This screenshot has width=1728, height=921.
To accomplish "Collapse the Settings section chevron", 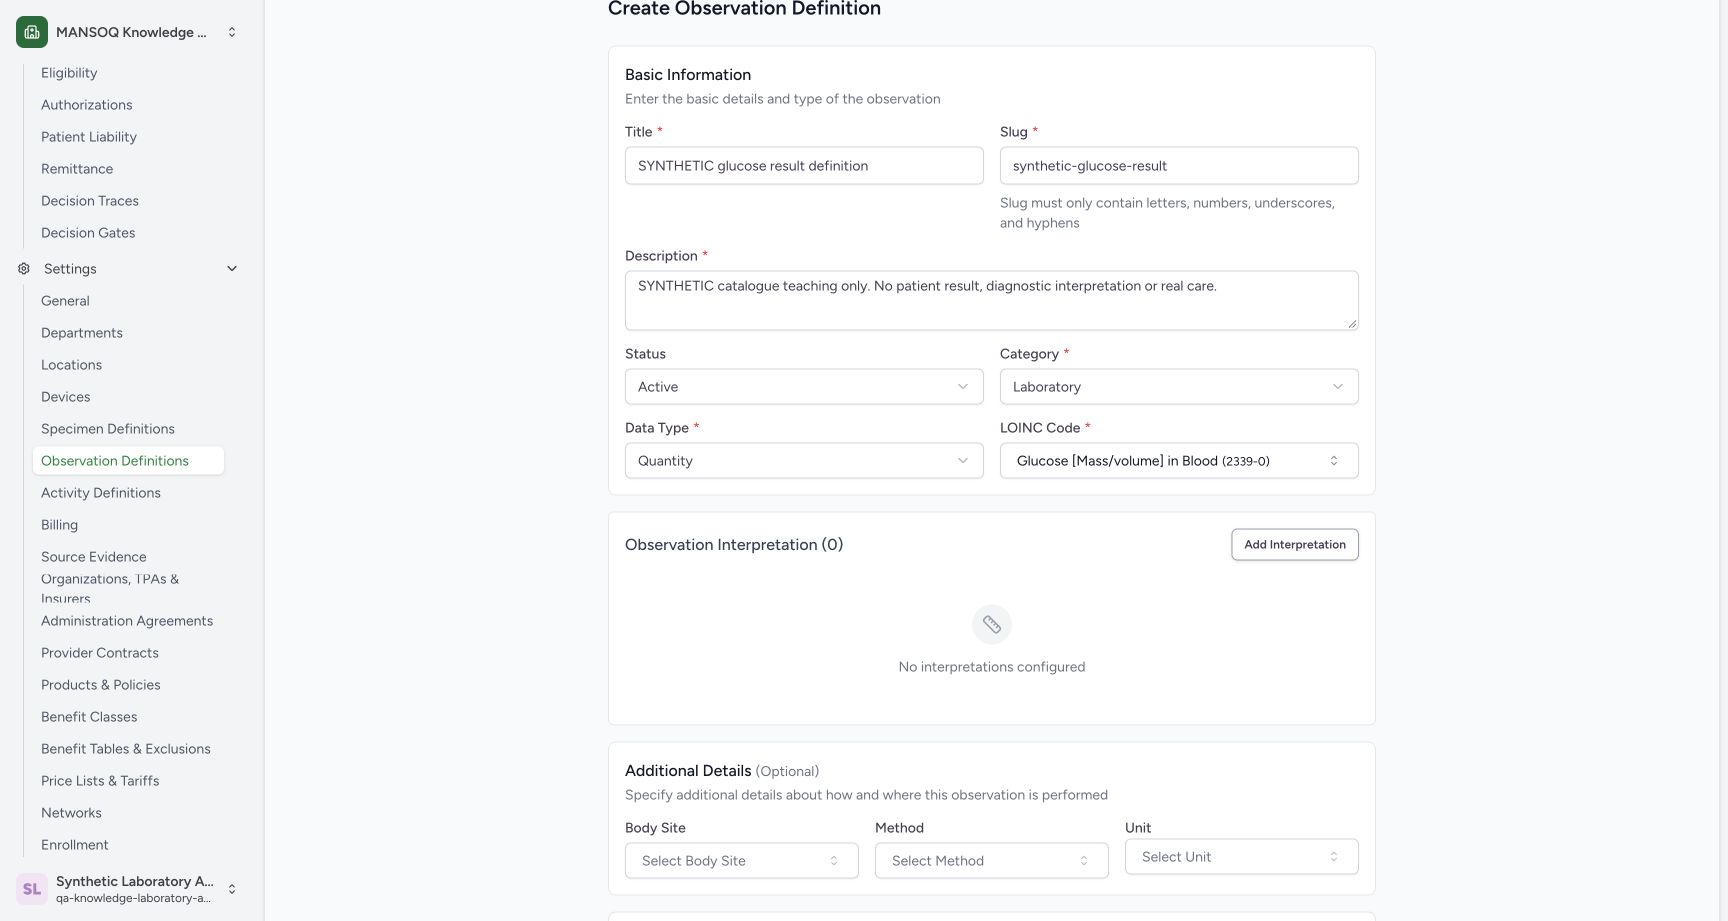I will point(232,269).
